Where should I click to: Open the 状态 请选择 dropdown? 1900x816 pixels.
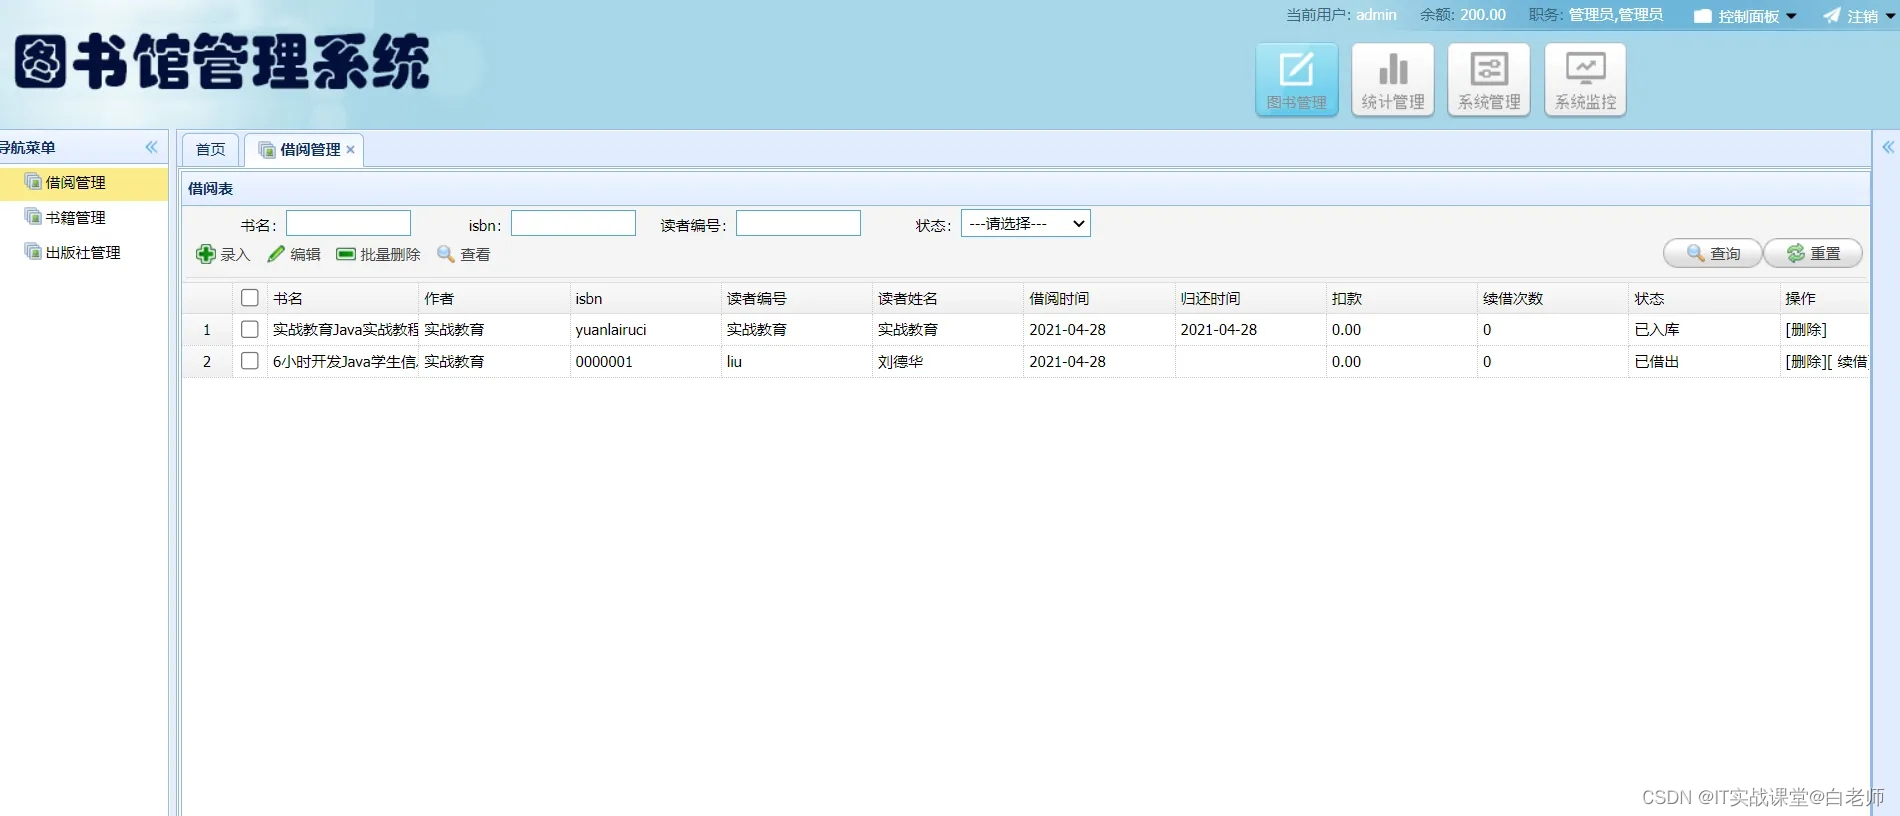pos(1026,224)
